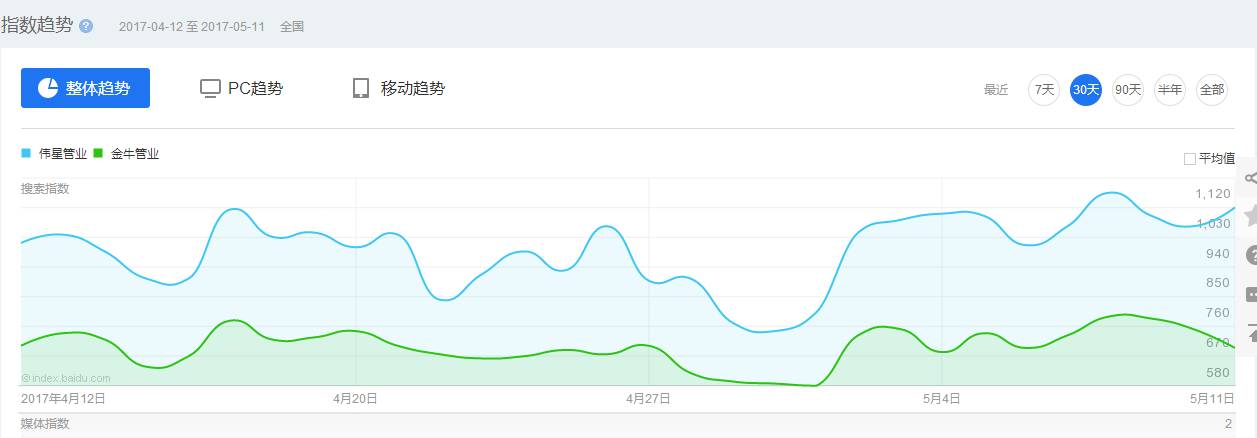
Task: Open the 移动趋势 tab
Action: tap(399, 88)
